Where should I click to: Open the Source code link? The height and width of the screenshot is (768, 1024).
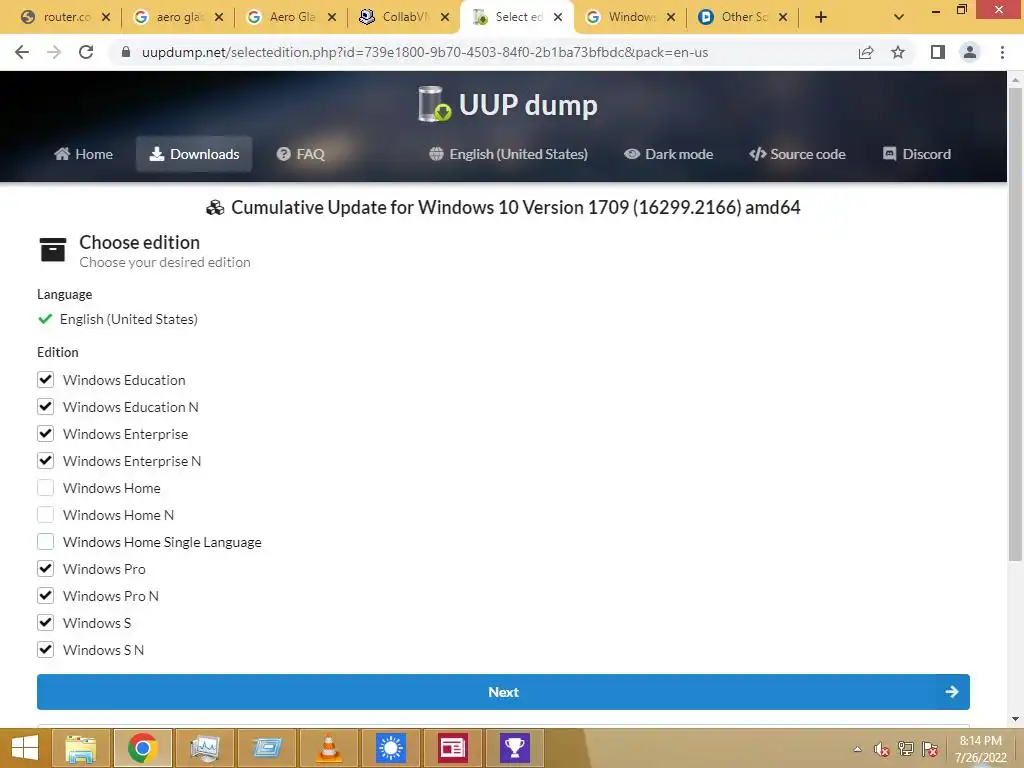(x=797, y=154)
